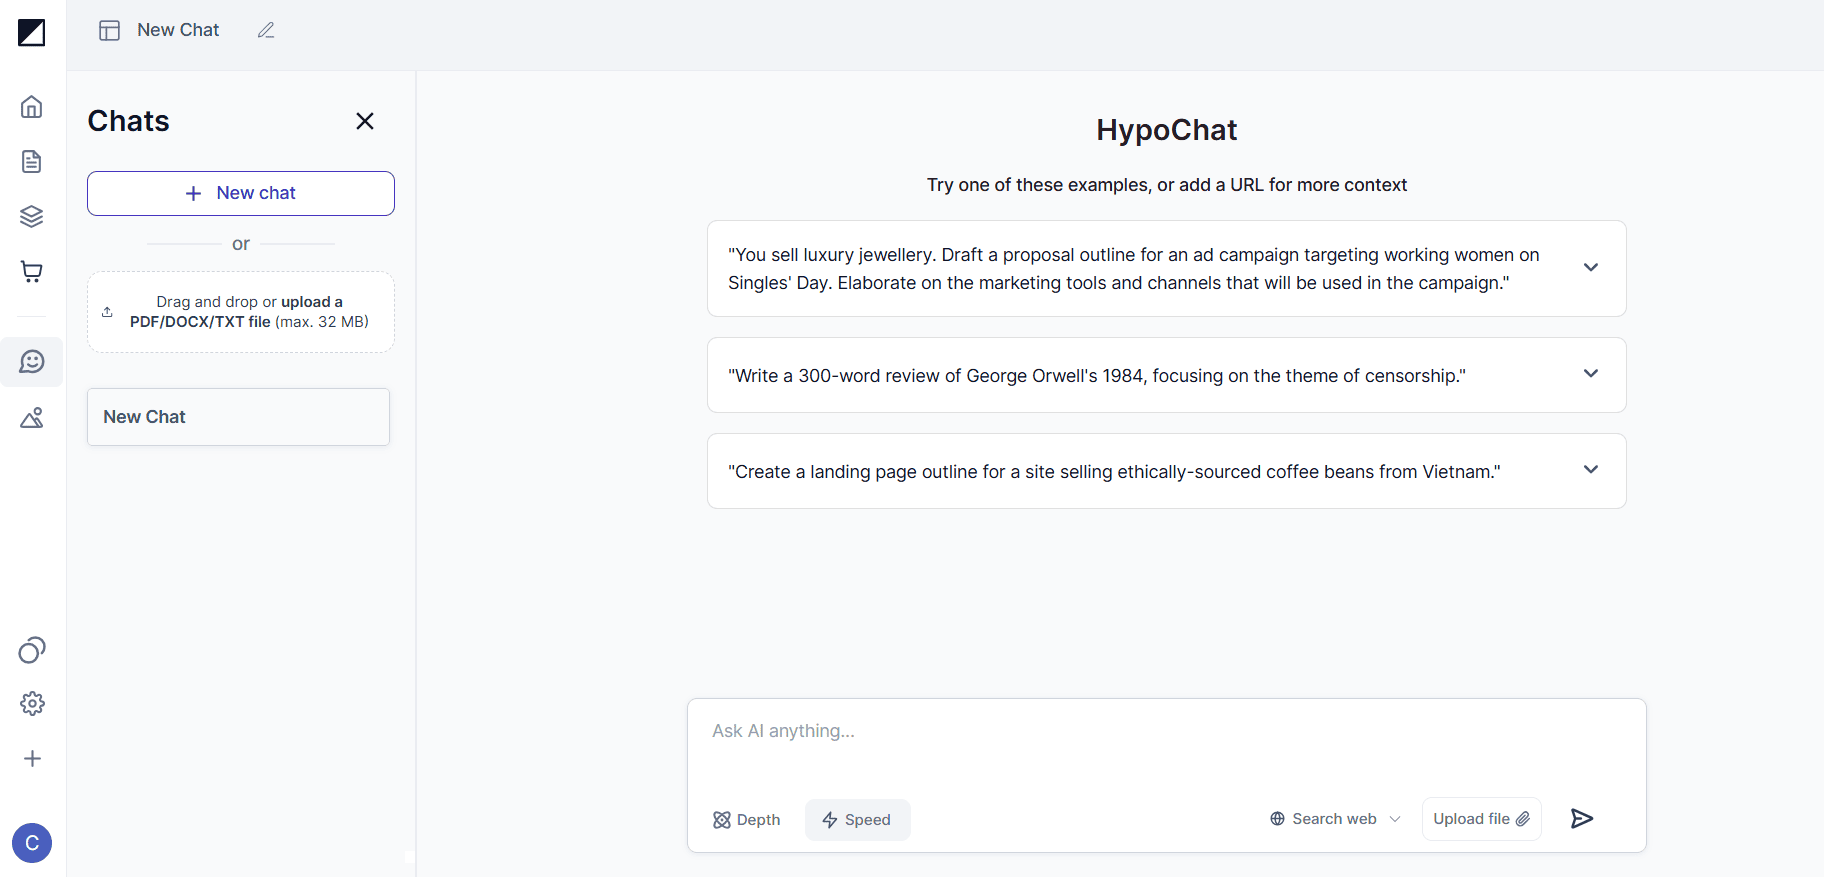This screenshot has height=877, width=1824.
Task: Switch to Speed mode
Action: click(857, 820)
